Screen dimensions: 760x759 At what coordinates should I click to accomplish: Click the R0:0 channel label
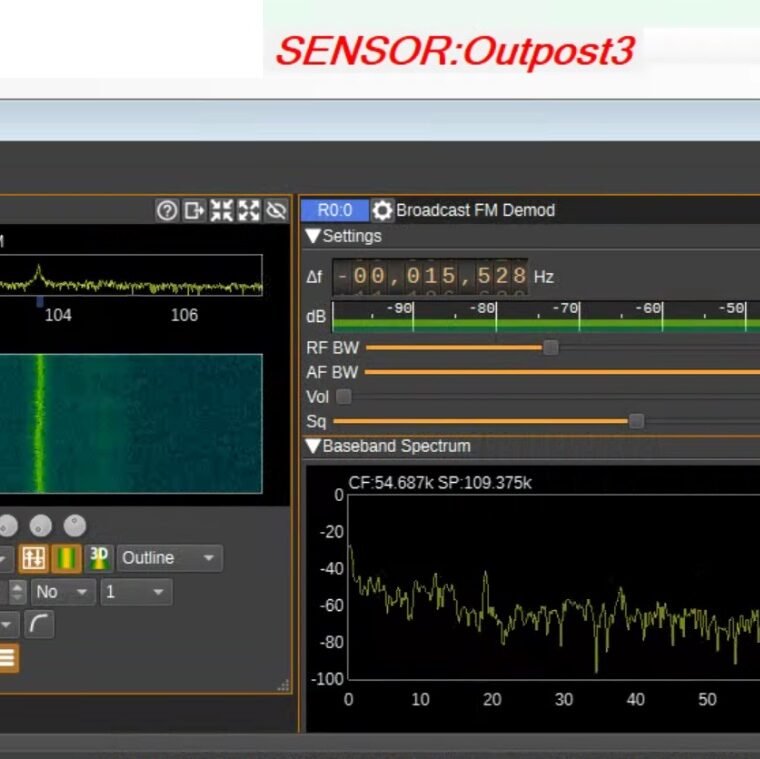point(334,210)
